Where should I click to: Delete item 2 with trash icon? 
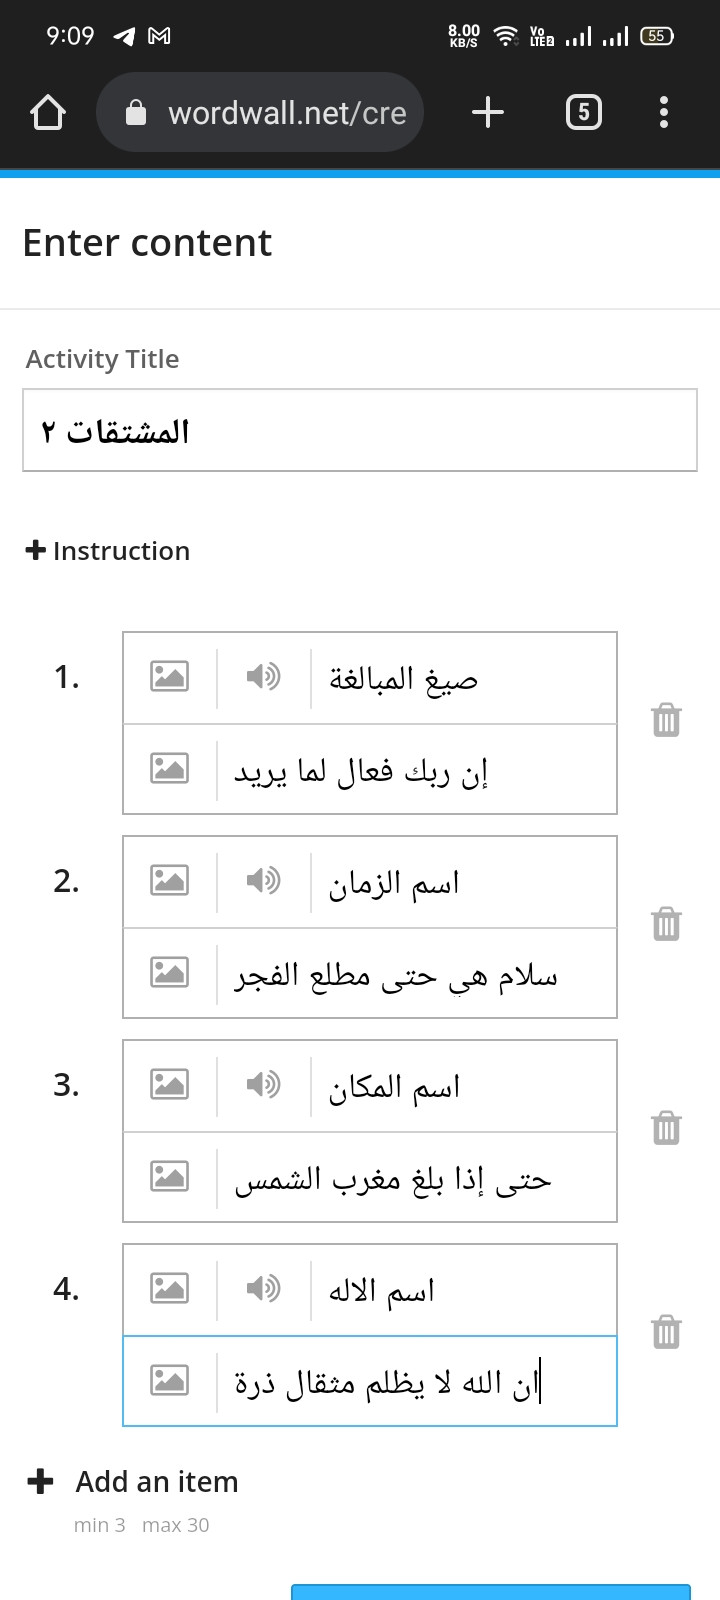pyautogui.click(x=666, y=924)
